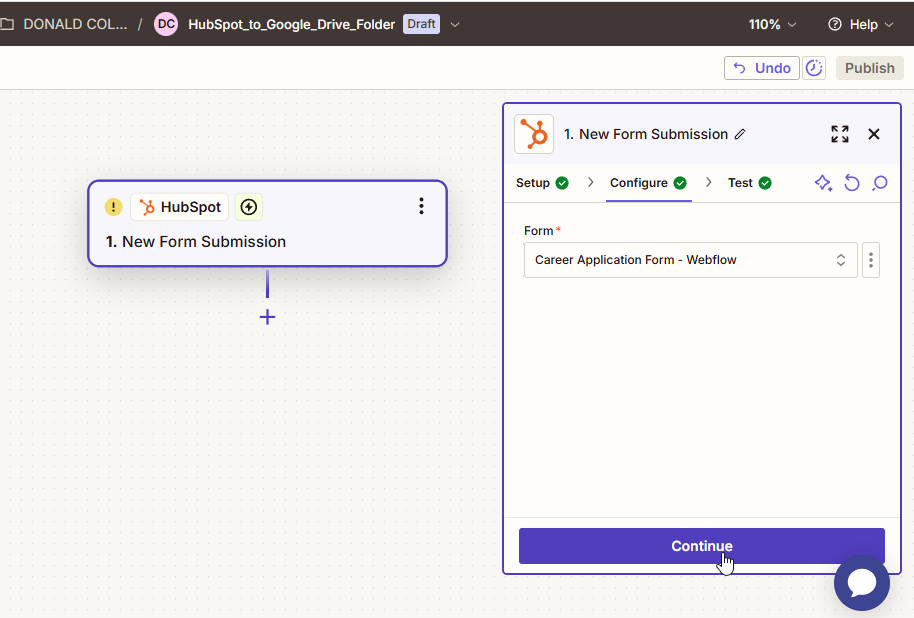
Task: Click the green check next to Setup
Action: 562,183
